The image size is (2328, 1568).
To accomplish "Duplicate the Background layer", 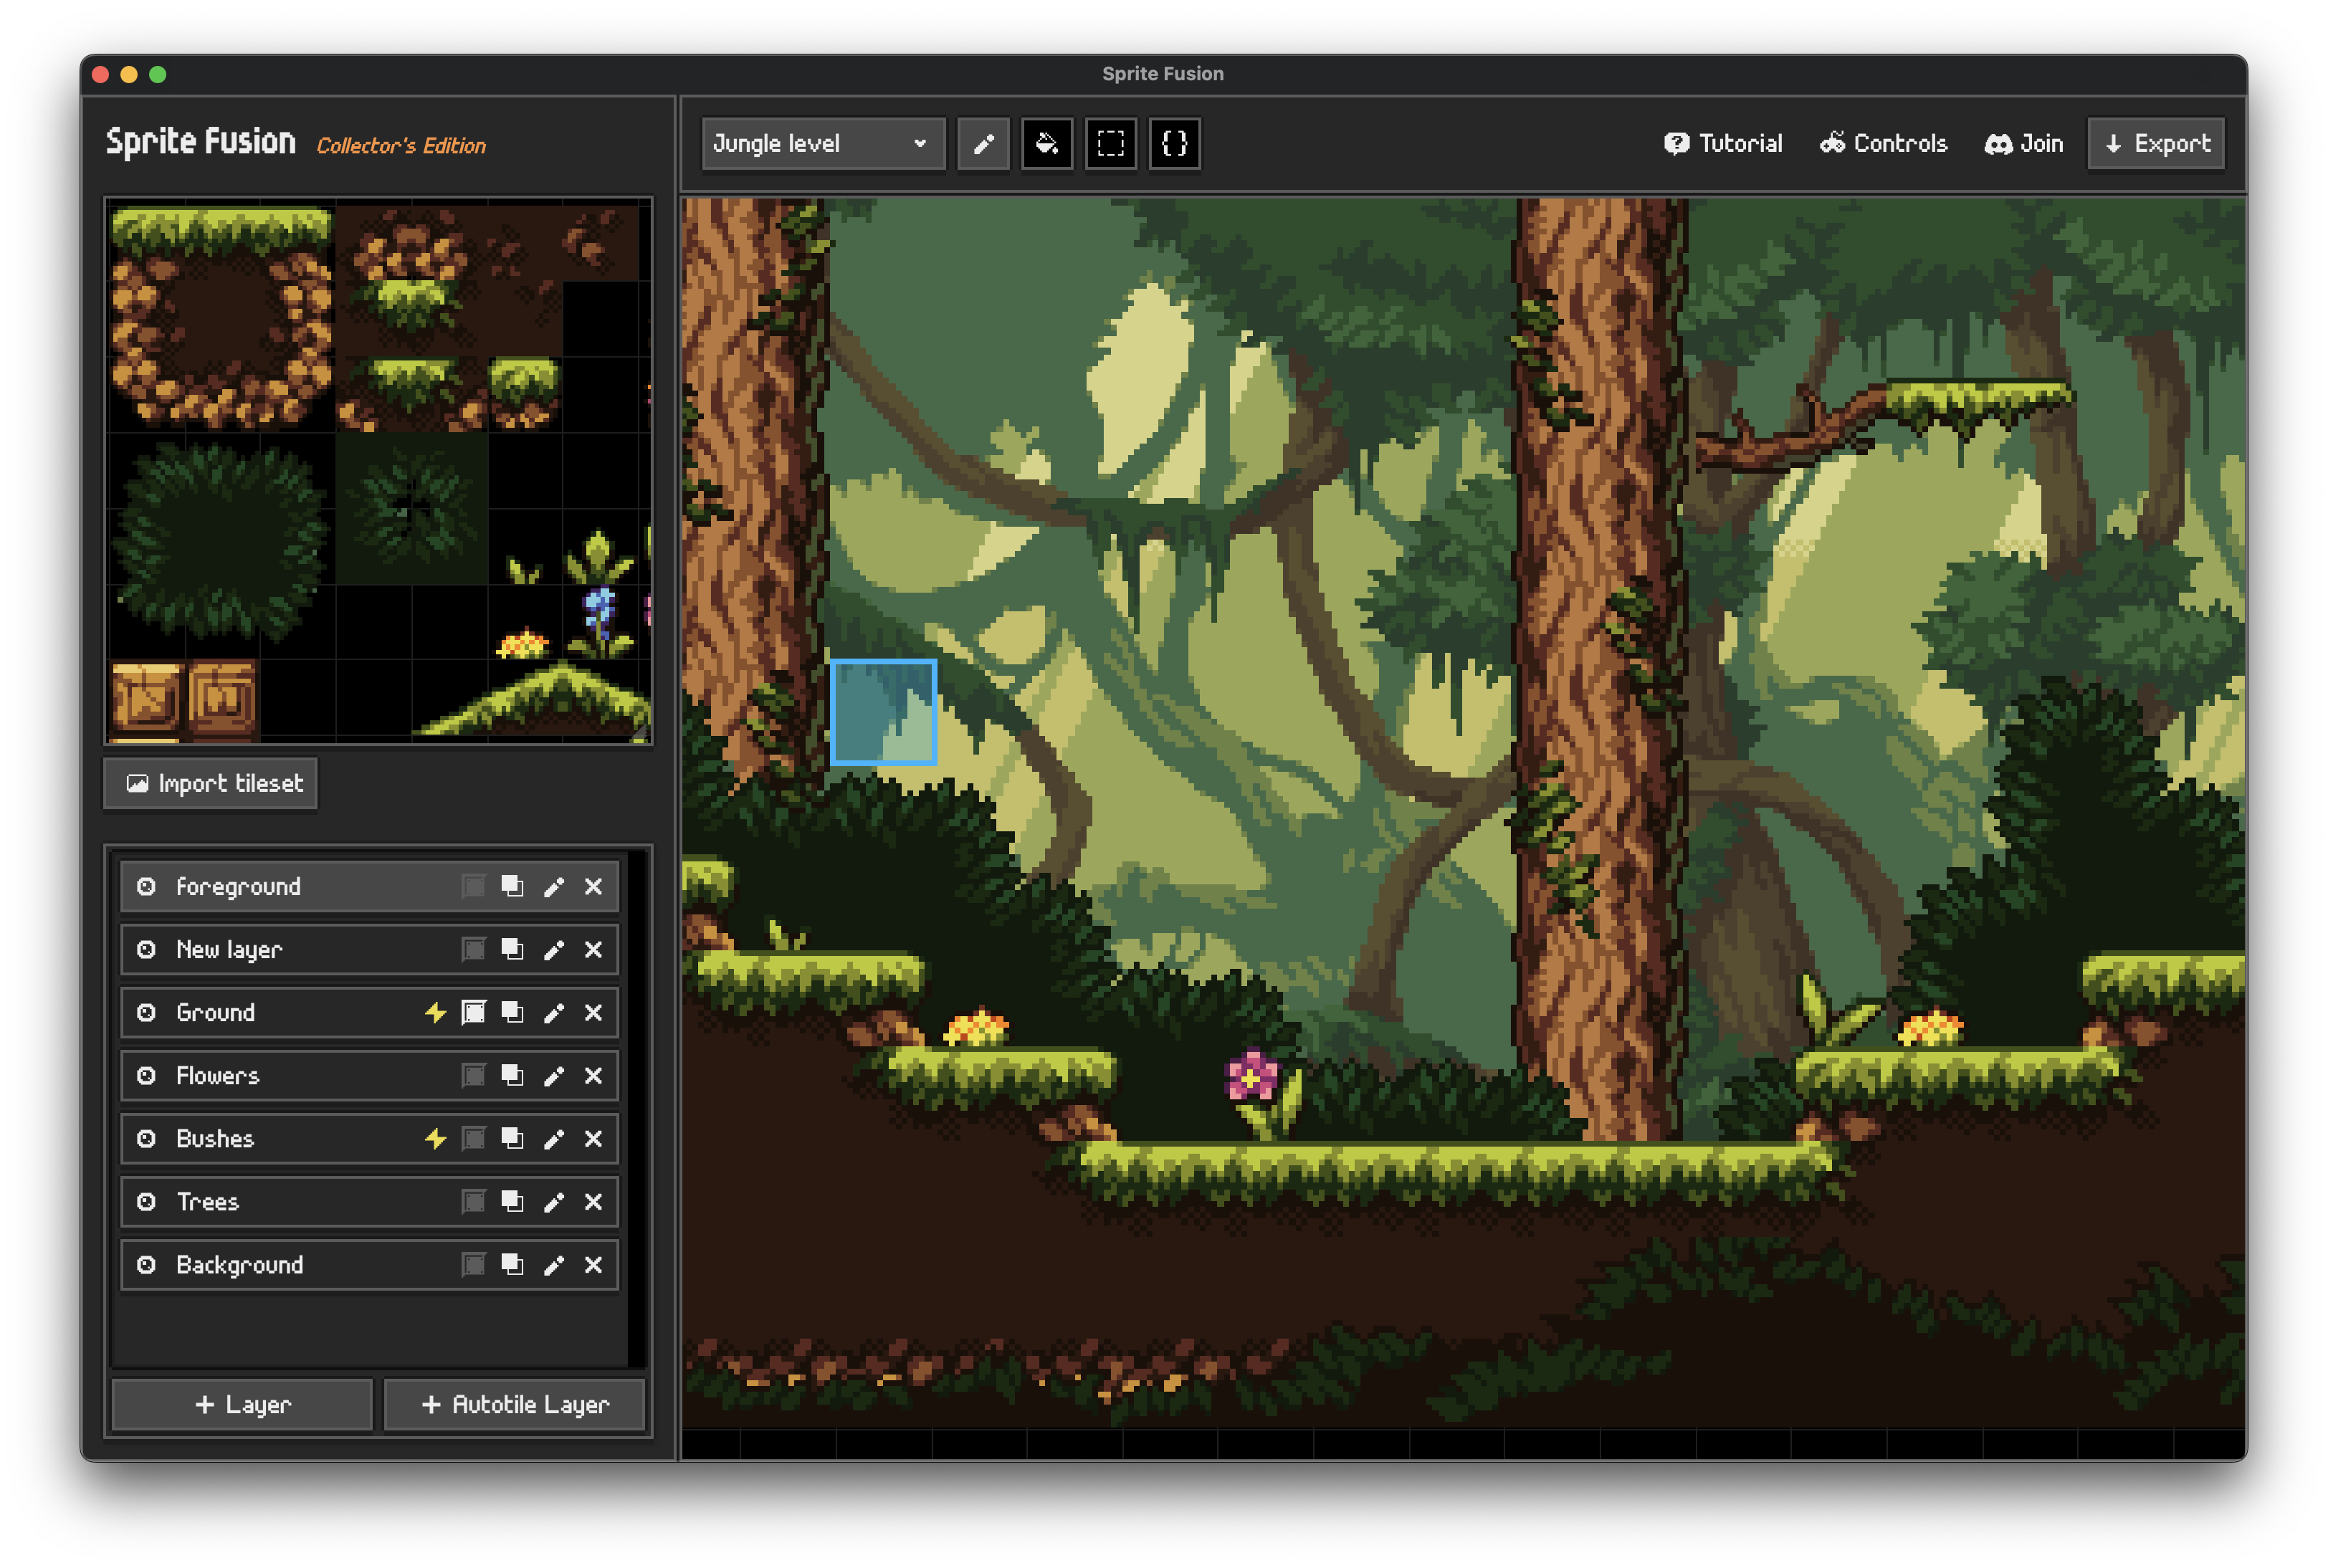I will click(512, 1265).
